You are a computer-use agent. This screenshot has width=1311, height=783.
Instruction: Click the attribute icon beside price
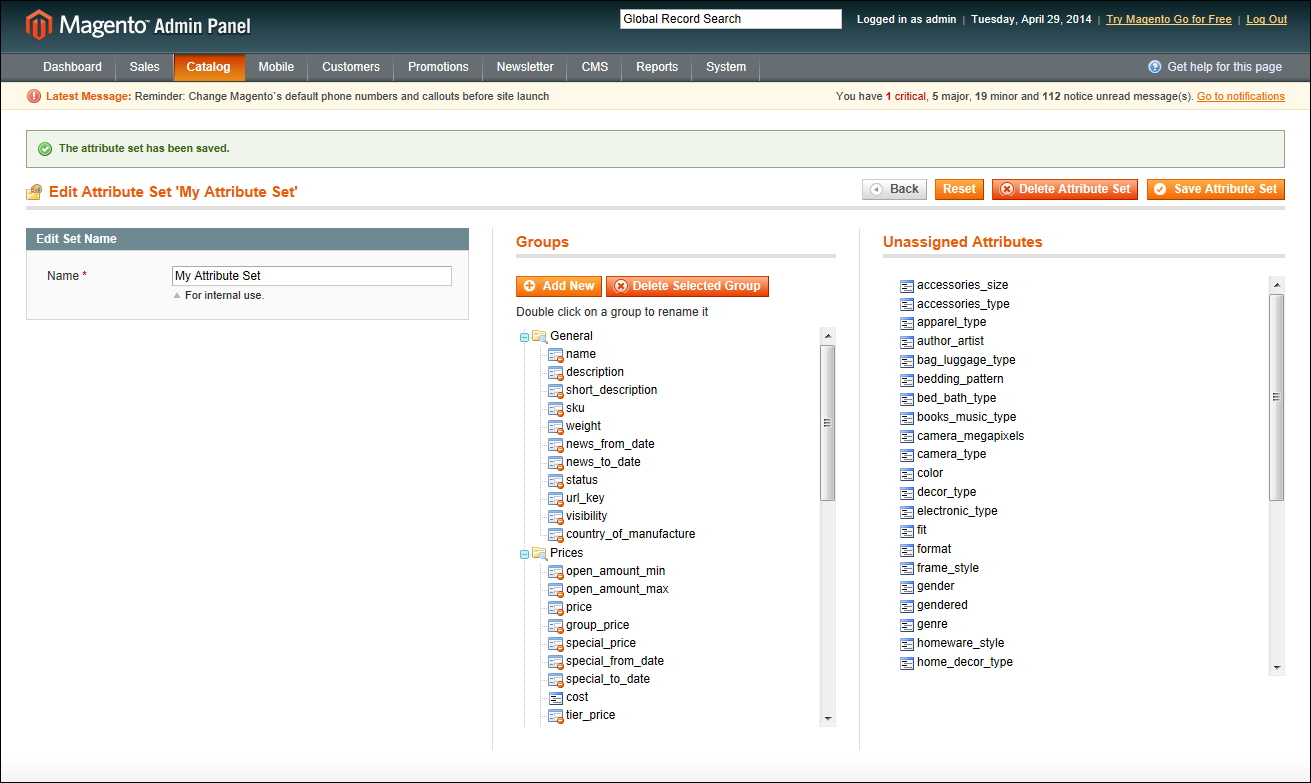pos(556,608)
